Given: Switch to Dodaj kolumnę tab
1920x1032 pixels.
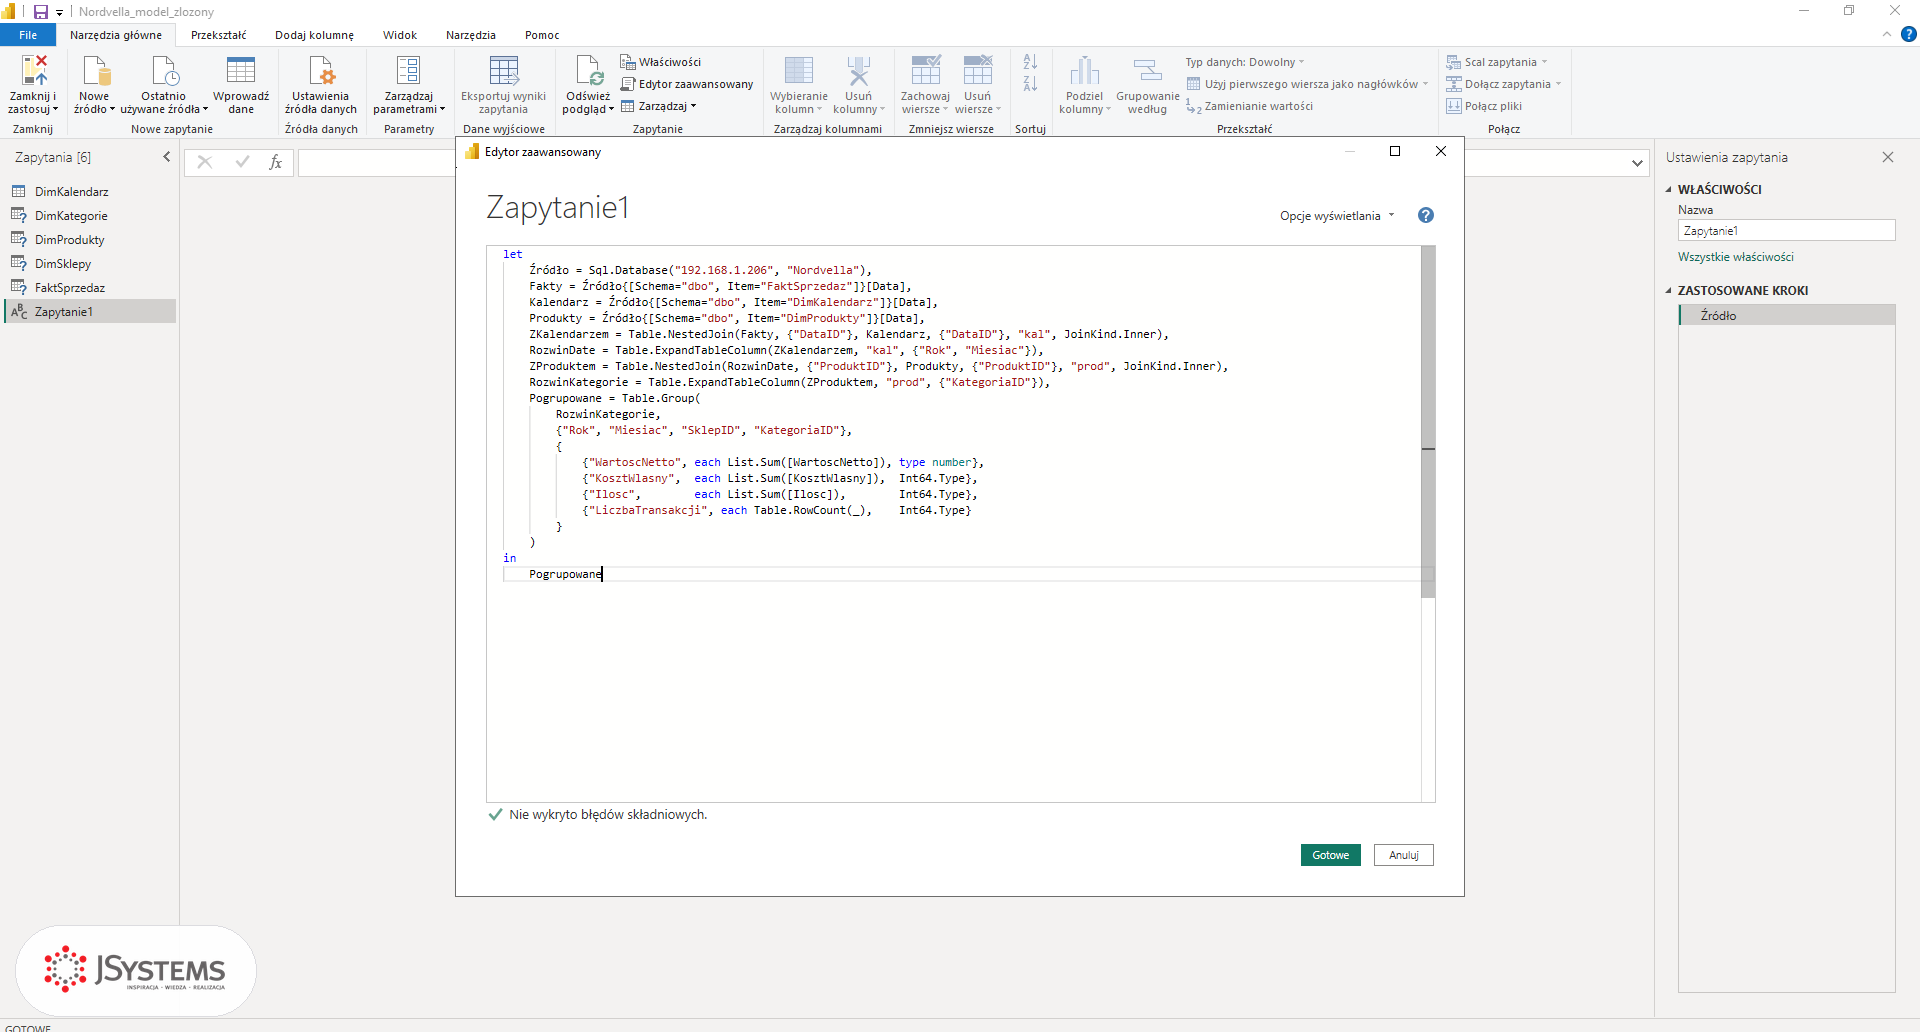Looking at the screenshot, I should click(x=314, y=35).
